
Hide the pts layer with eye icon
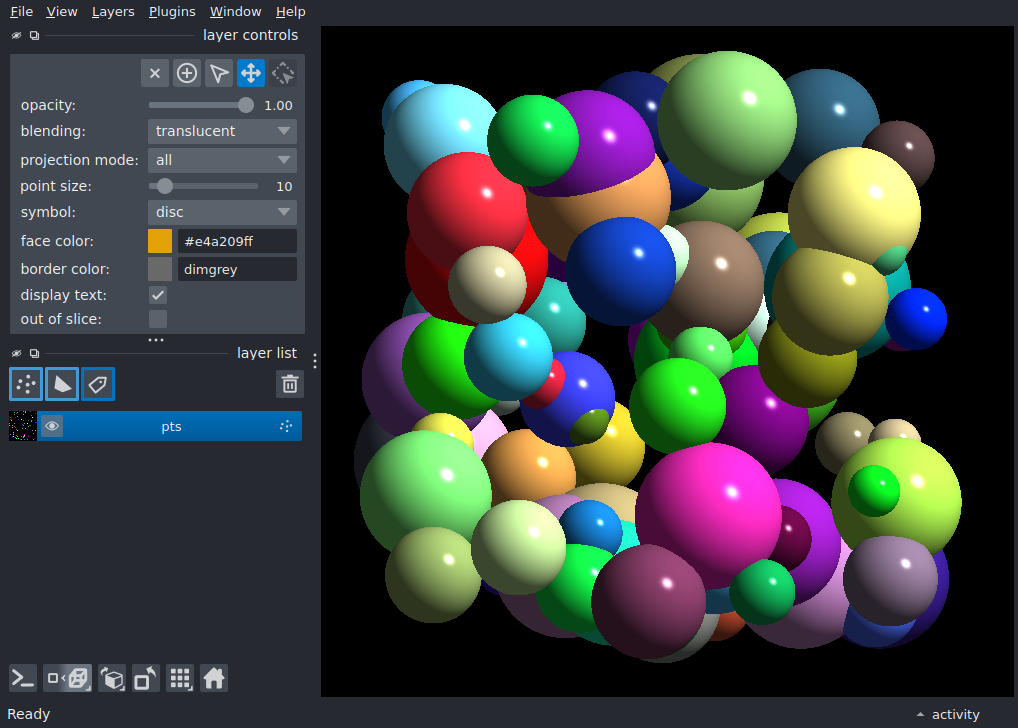coord(52,427)
